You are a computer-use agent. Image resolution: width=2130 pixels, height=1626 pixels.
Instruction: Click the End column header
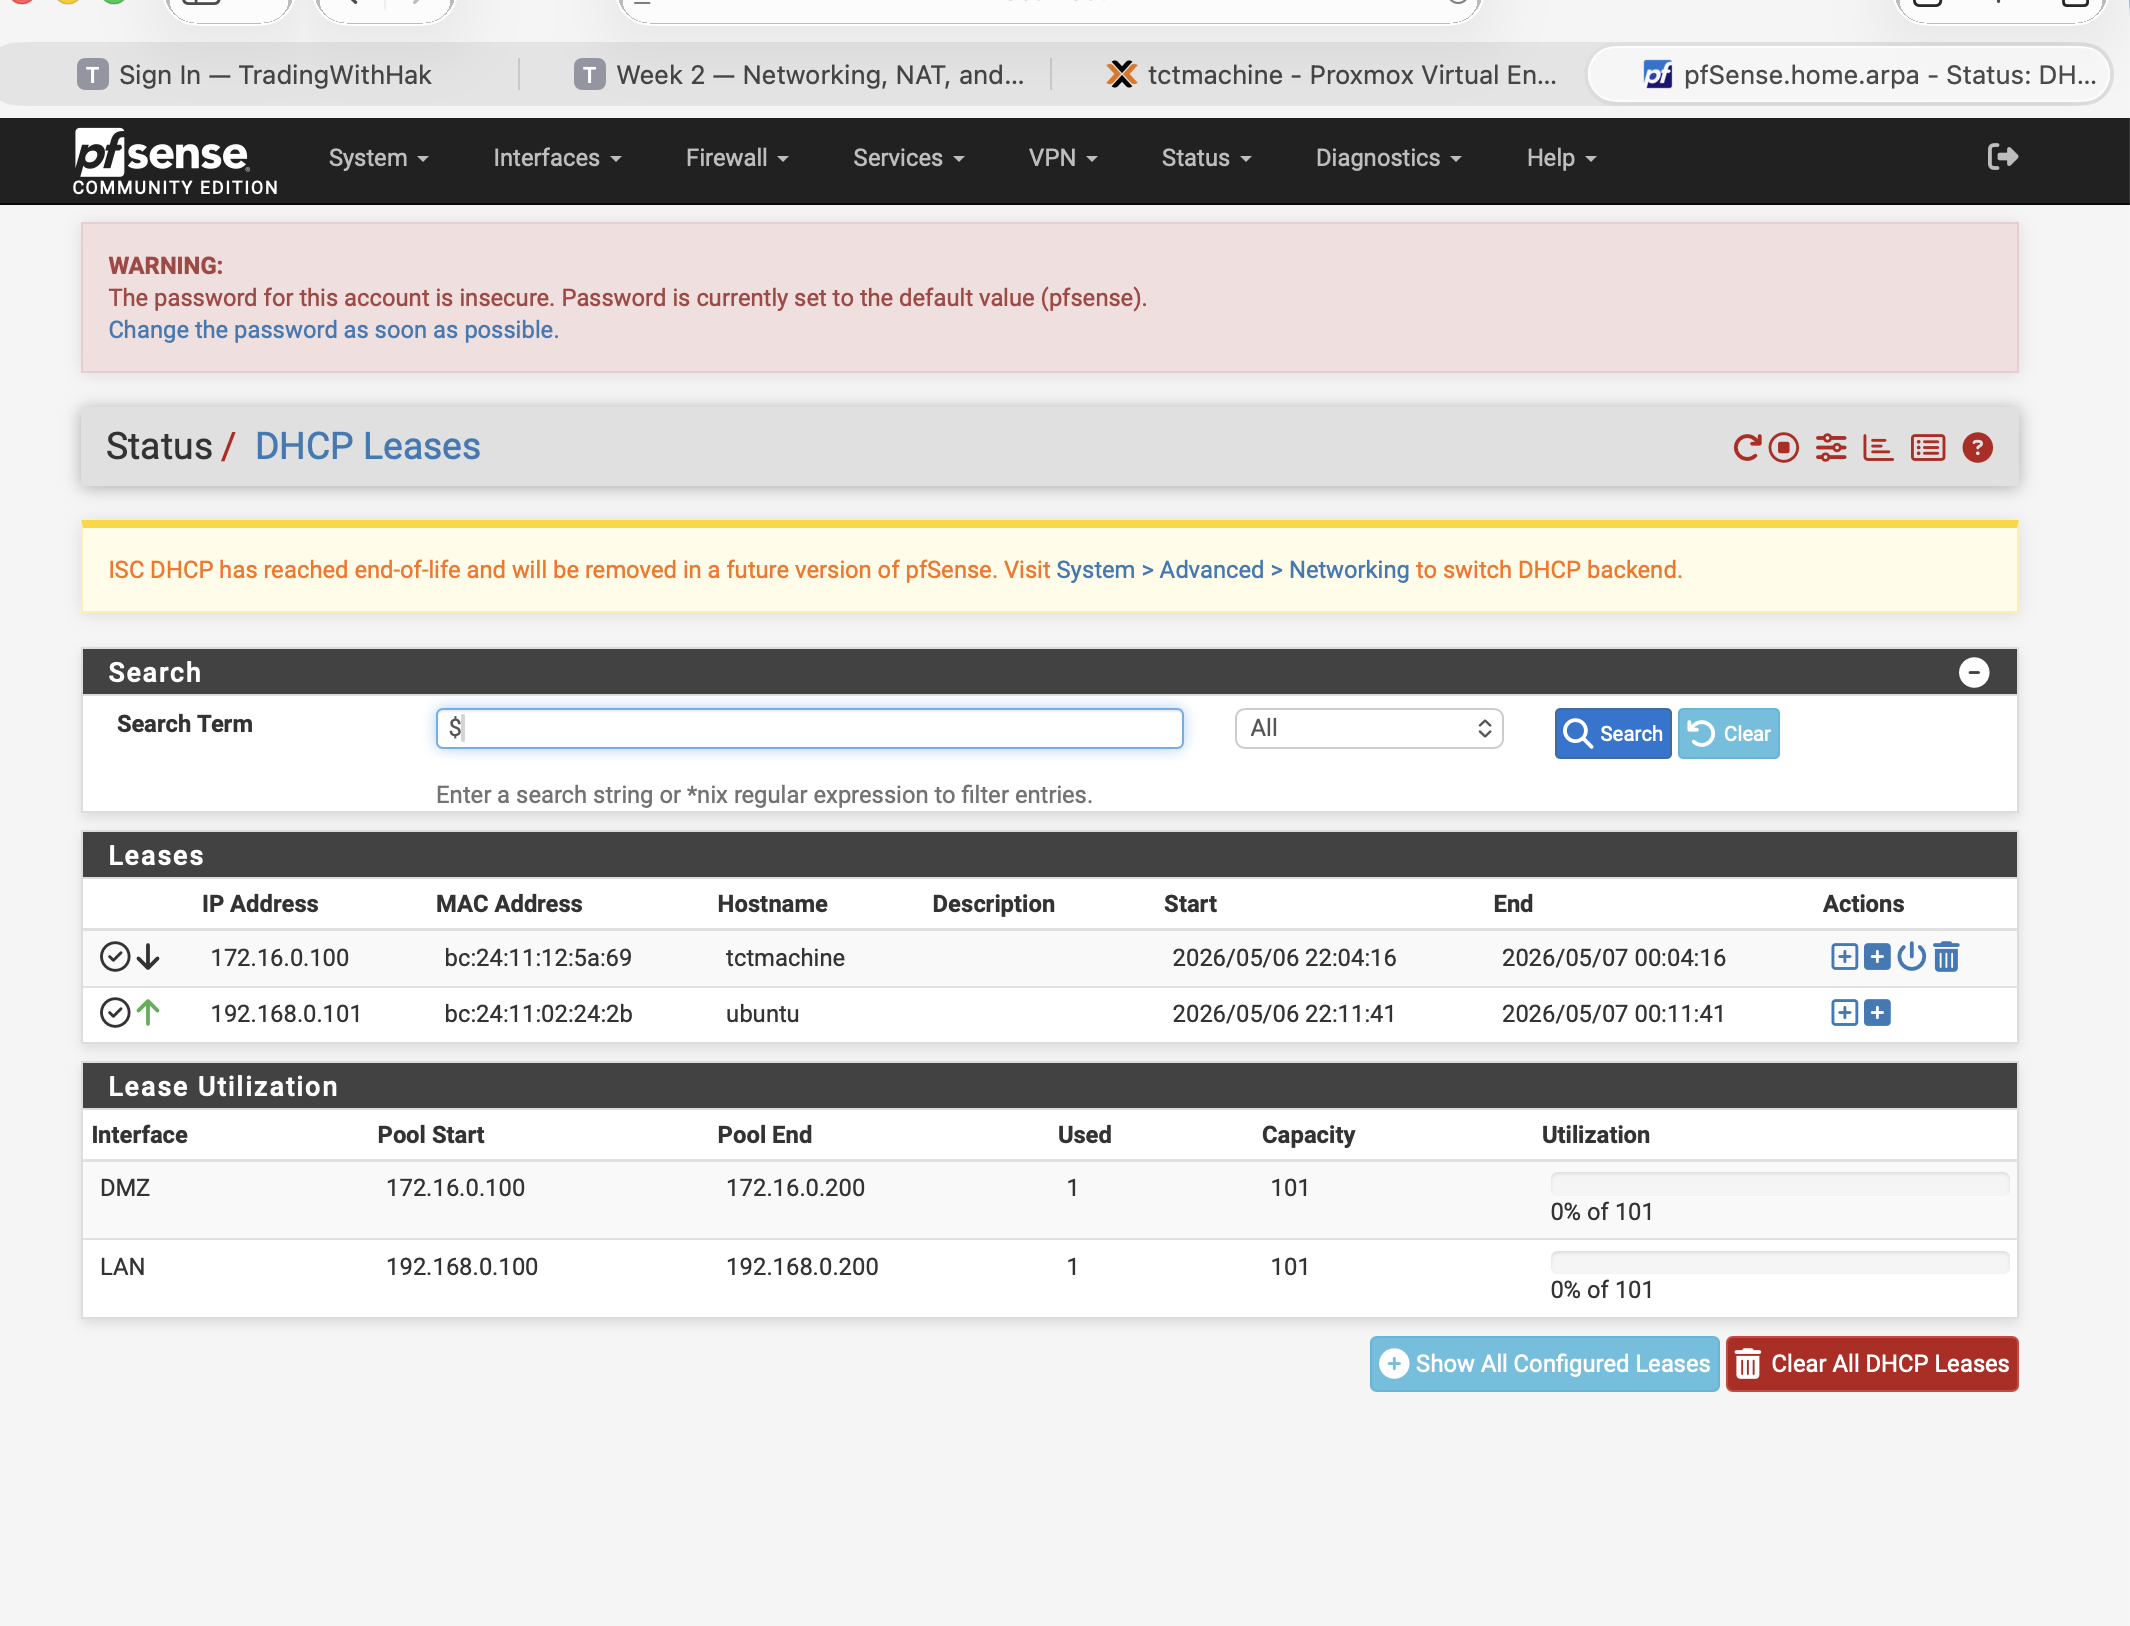tap(1513, 904)
